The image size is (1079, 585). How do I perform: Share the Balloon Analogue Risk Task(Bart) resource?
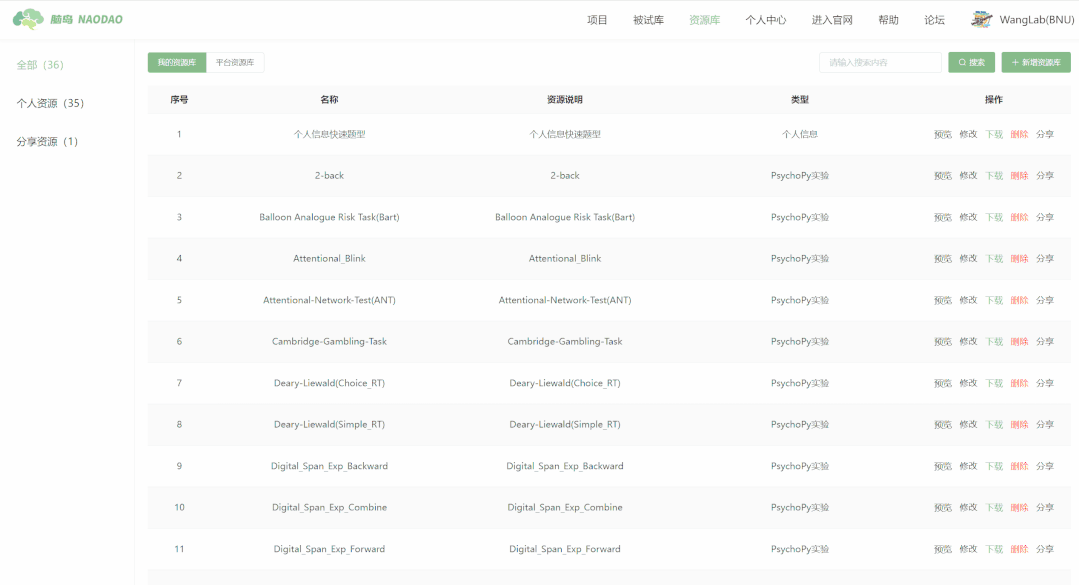coord(1045,217)
